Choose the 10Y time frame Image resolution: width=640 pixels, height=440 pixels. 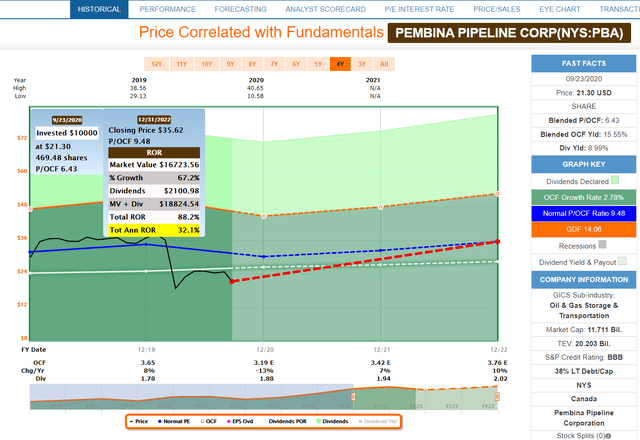click(x=207, y=64)
